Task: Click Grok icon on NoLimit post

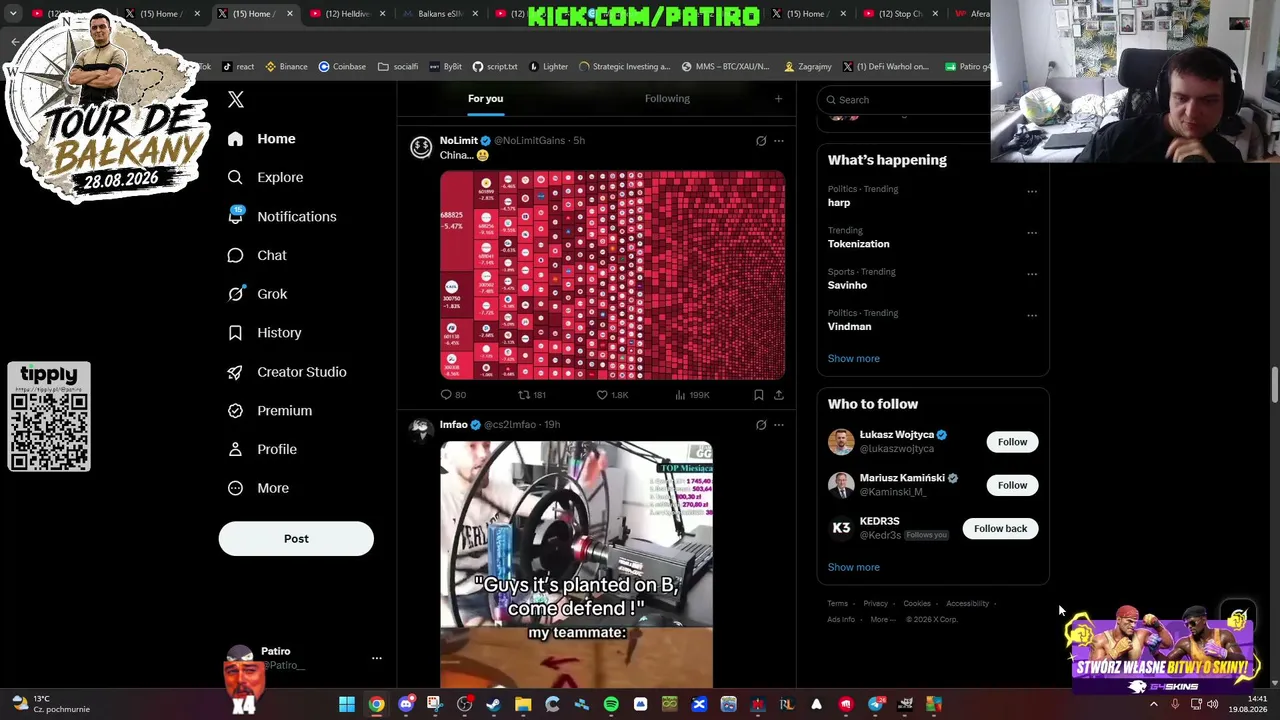Action: pos(761,141)
